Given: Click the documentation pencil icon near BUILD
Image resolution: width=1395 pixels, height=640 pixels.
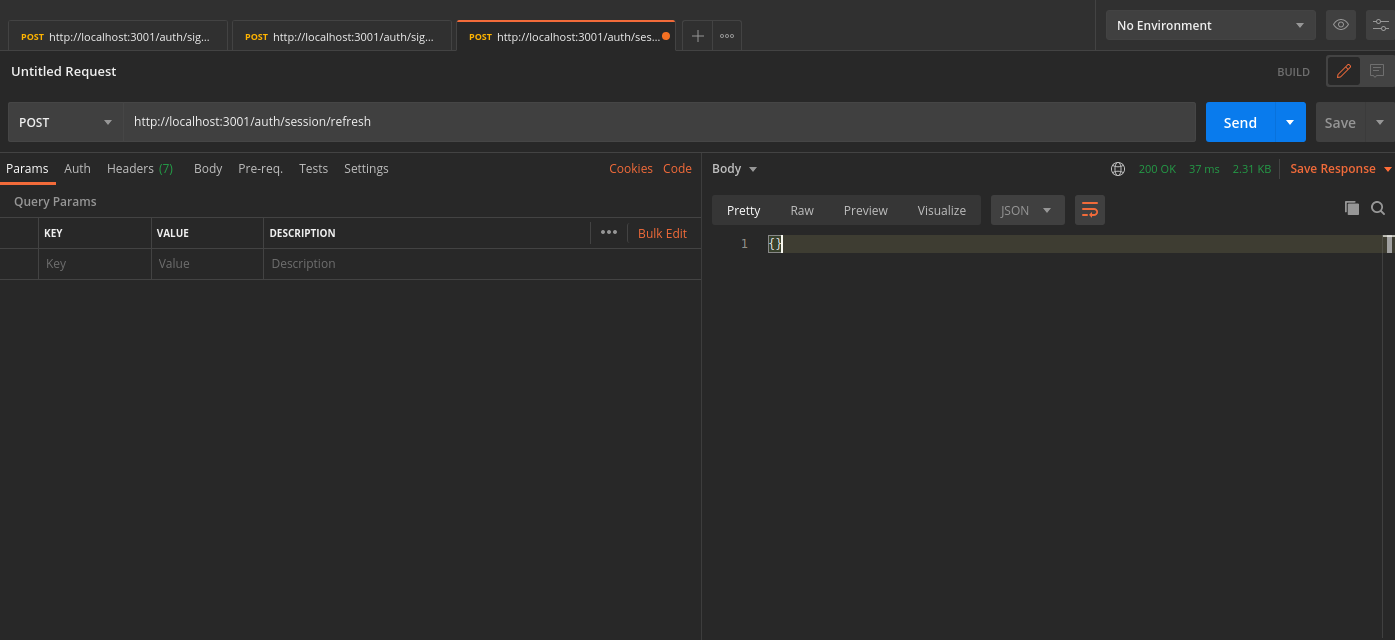Looking at the screenshot, I should tap(1343, 71).
